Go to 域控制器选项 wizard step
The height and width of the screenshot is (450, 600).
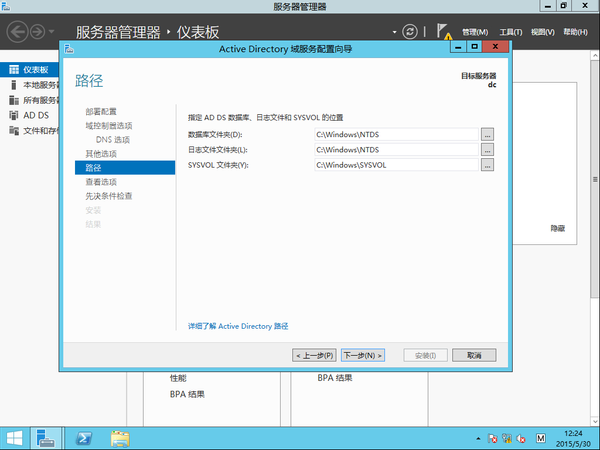click(x=109, y=126)
